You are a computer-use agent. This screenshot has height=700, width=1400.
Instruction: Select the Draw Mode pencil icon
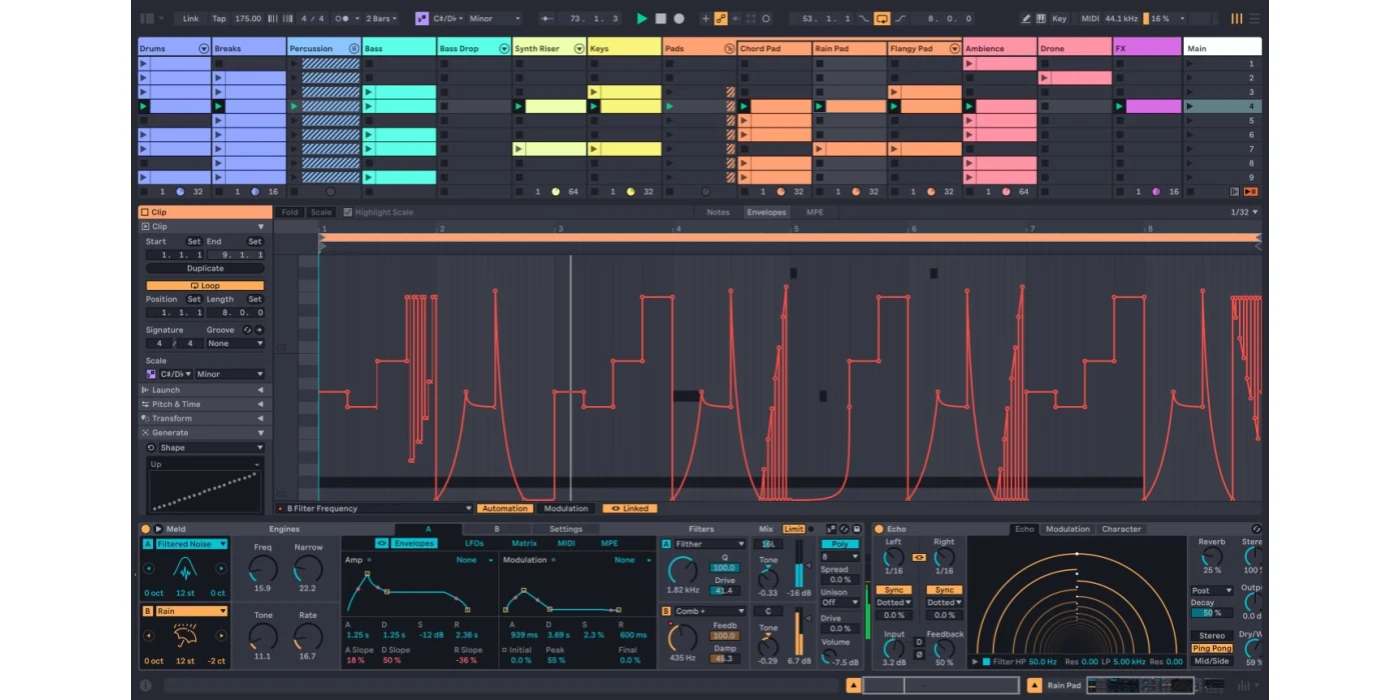click(x=1026, y=18)
